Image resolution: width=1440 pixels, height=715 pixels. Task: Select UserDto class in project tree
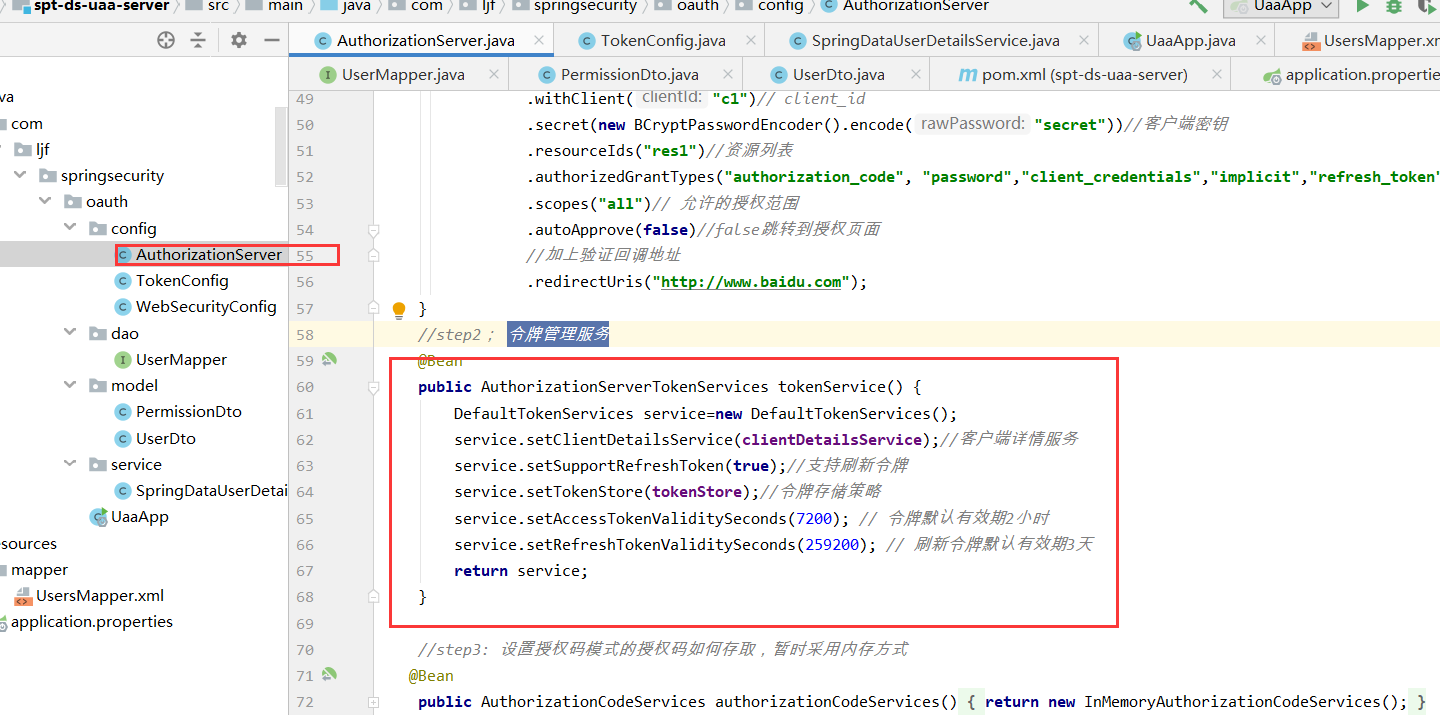point(156,438)
